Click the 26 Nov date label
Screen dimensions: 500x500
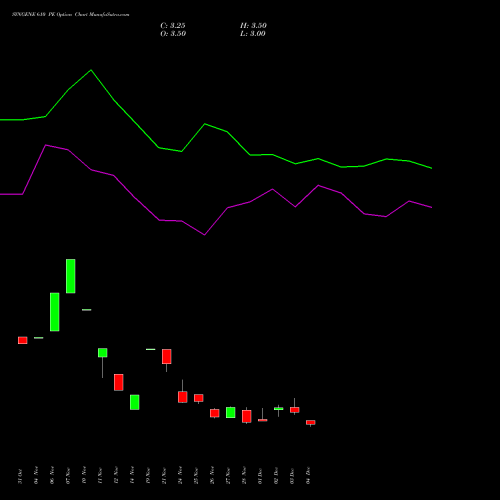click(x=212, y=475)
